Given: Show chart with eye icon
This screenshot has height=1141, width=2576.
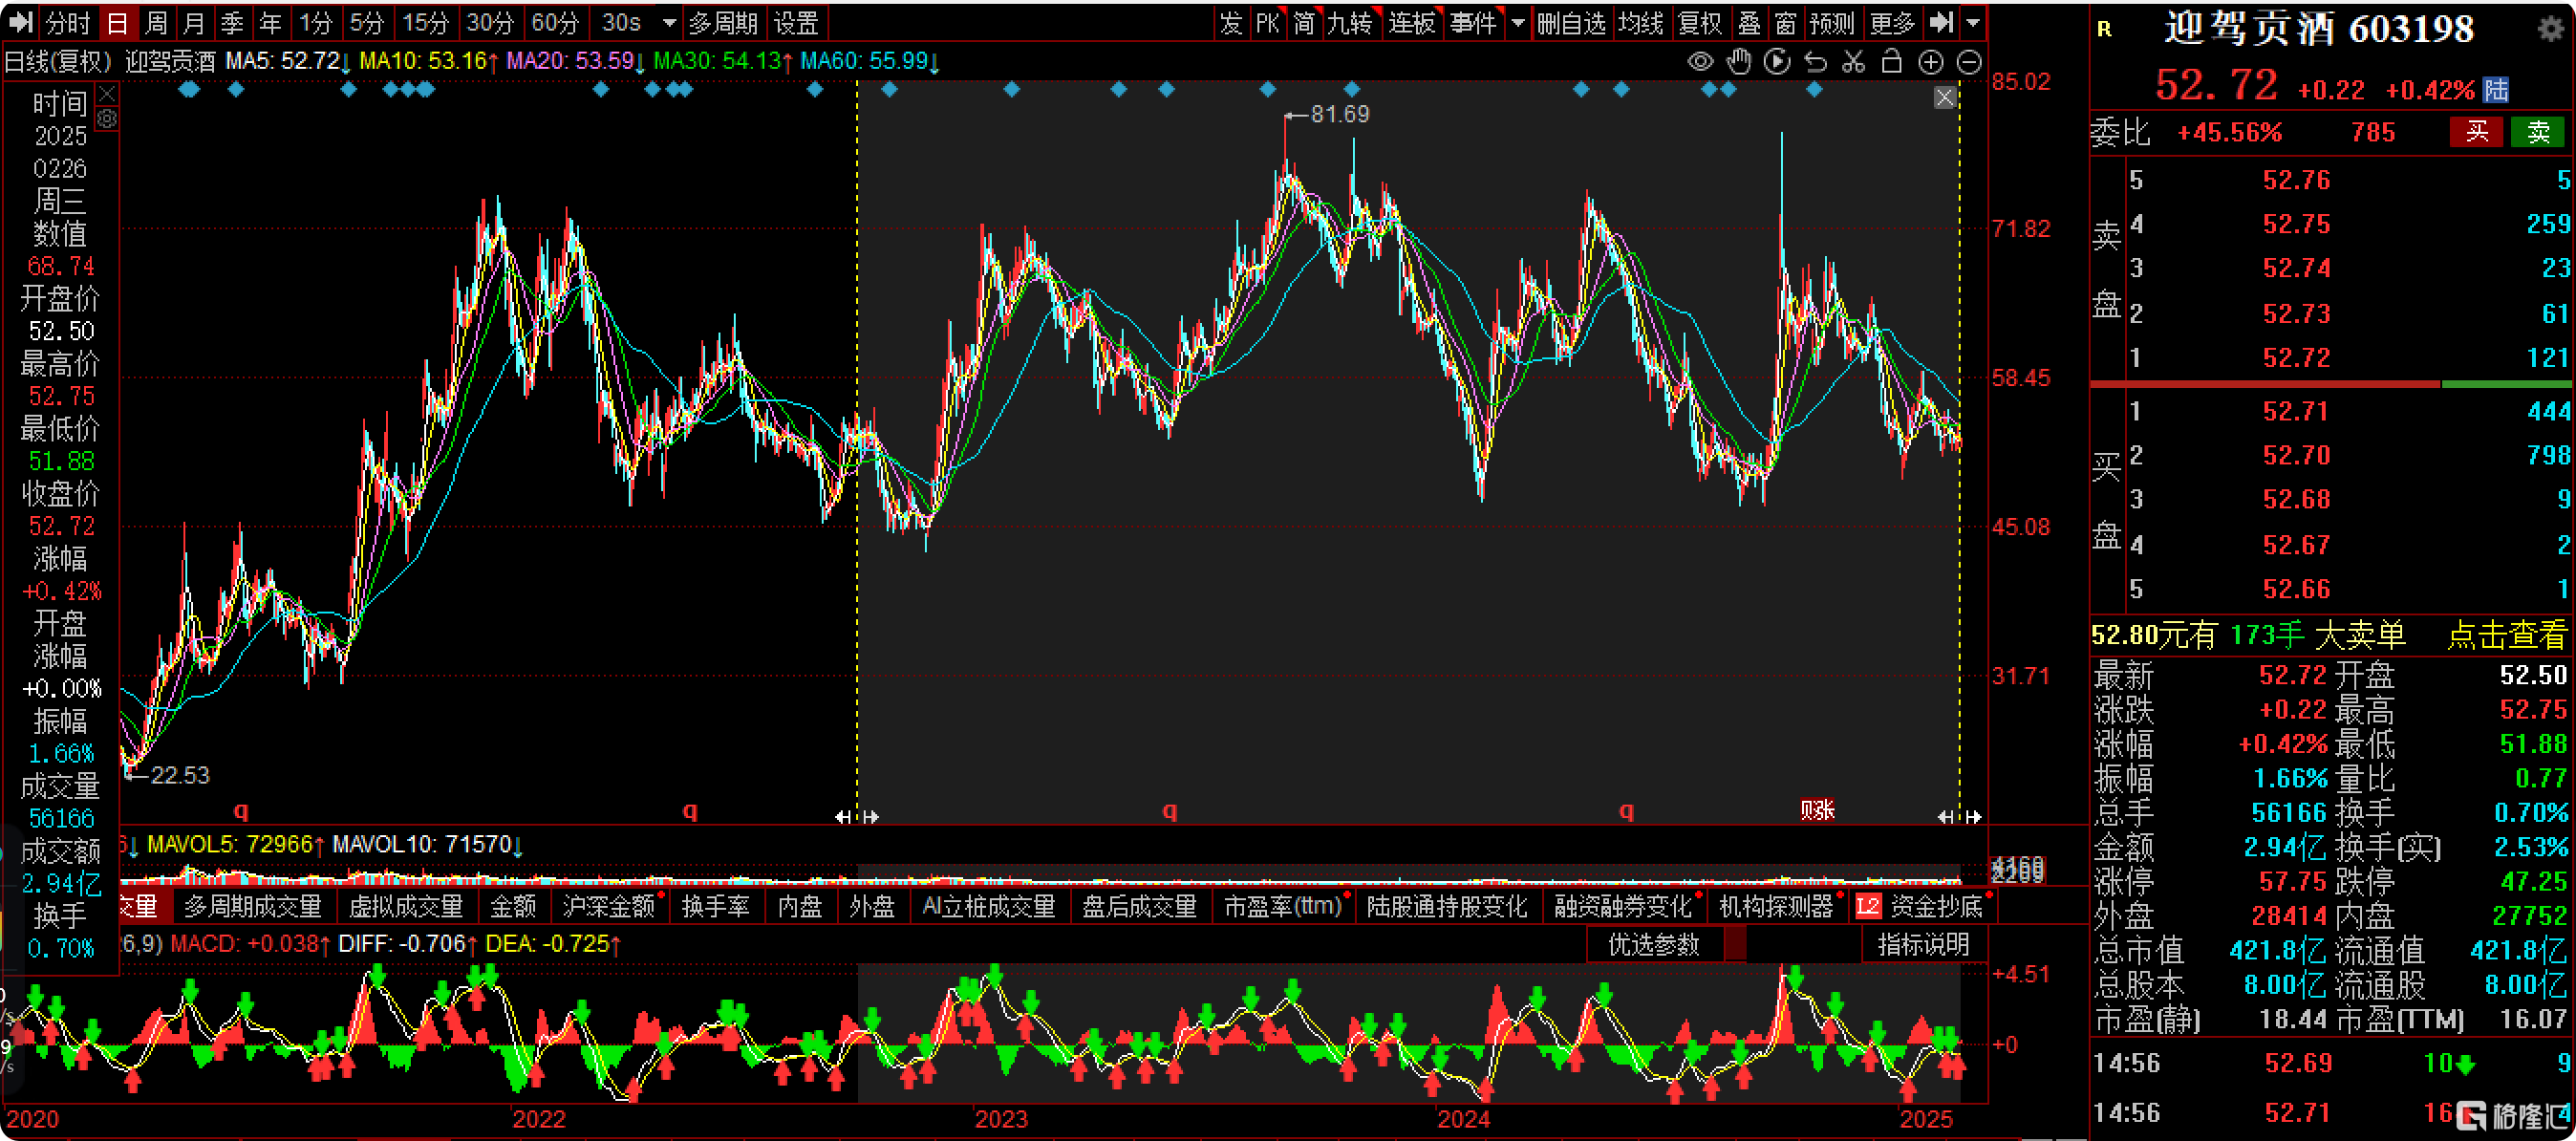Looking at the screenshot, I should 1700,62.
